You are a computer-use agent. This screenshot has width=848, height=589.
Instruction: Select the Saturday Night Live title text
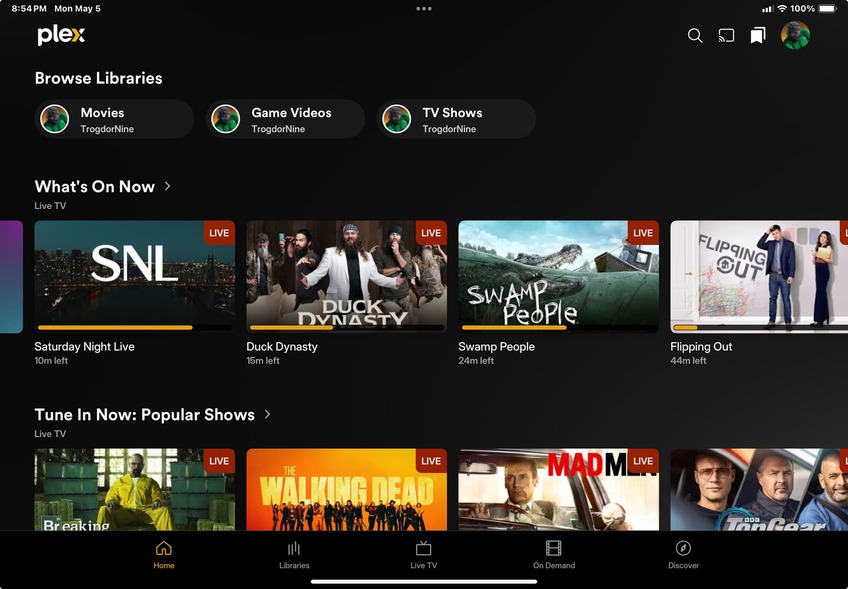(x=84, y=347)
